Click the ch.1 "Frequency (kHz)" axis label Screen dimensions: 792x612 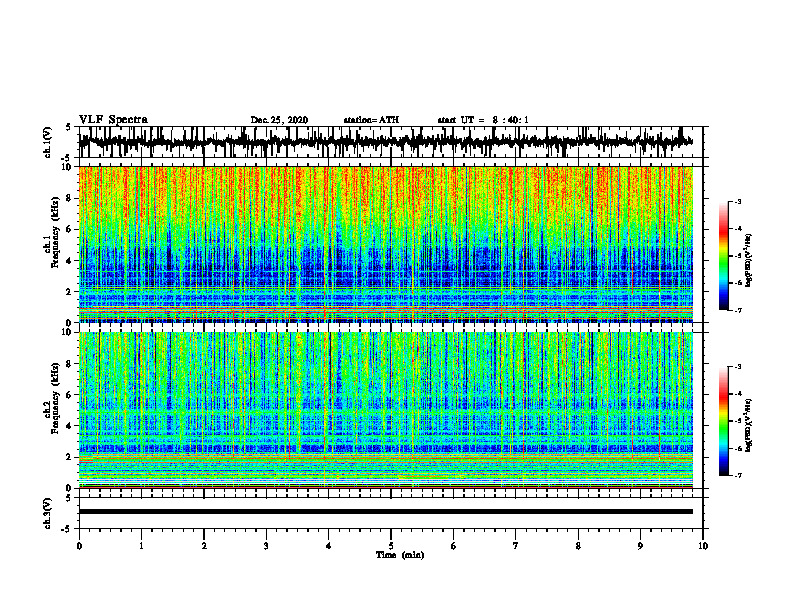point(55,233)
